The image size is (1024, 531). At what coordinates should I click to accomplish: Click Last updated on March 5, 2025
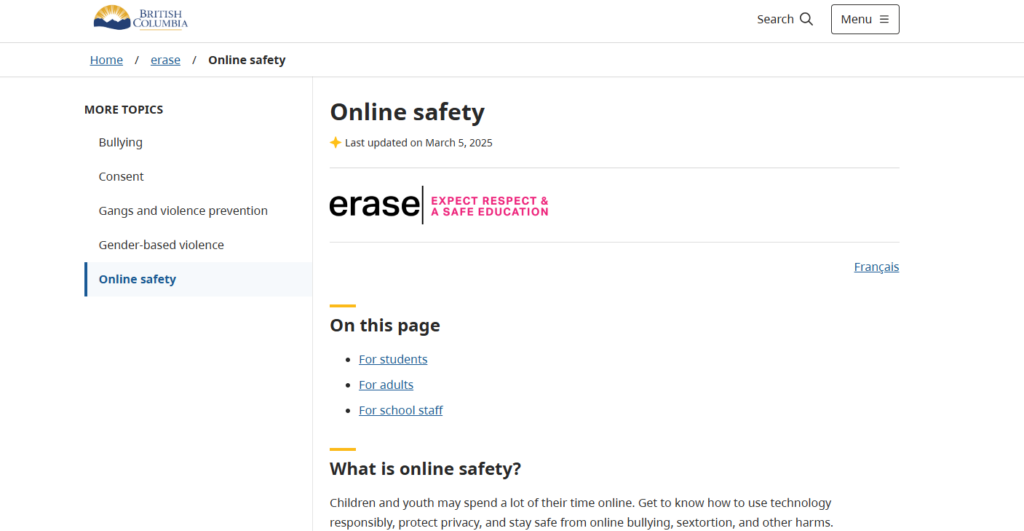point(419,142)
